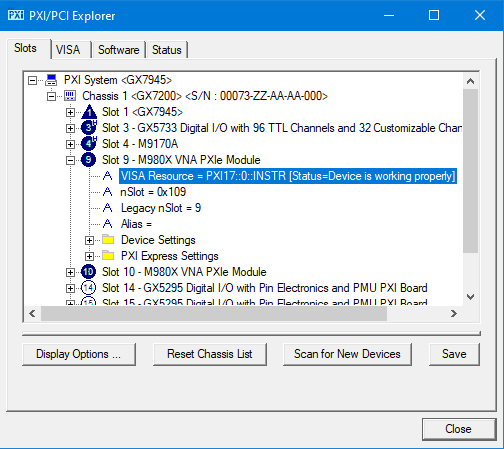Click the attribute icon beside Legacy nSlot
This screenshot has height=449, width=504.
tap(107, 208)
